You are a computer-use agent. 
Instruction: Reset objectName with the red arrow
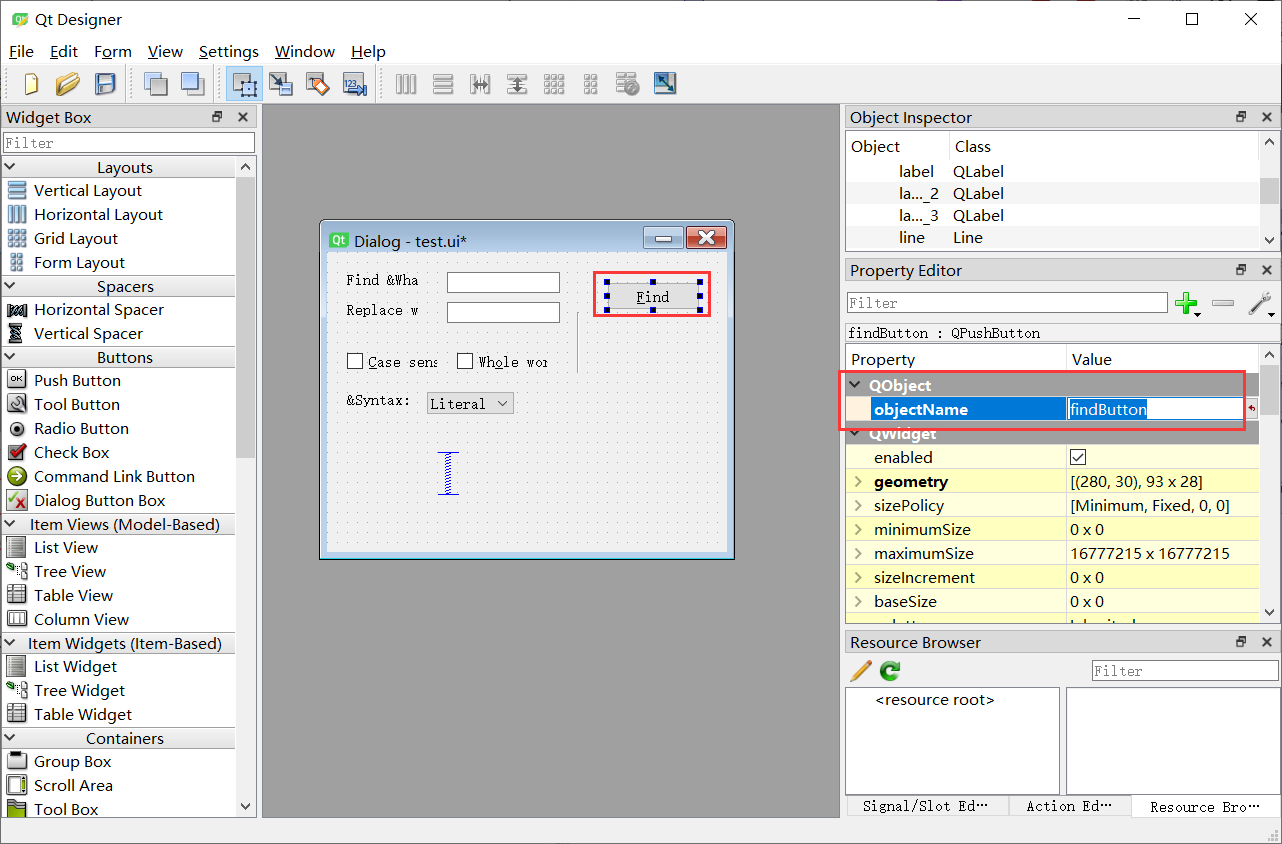pyautogui.click(x=1252, y=409)
